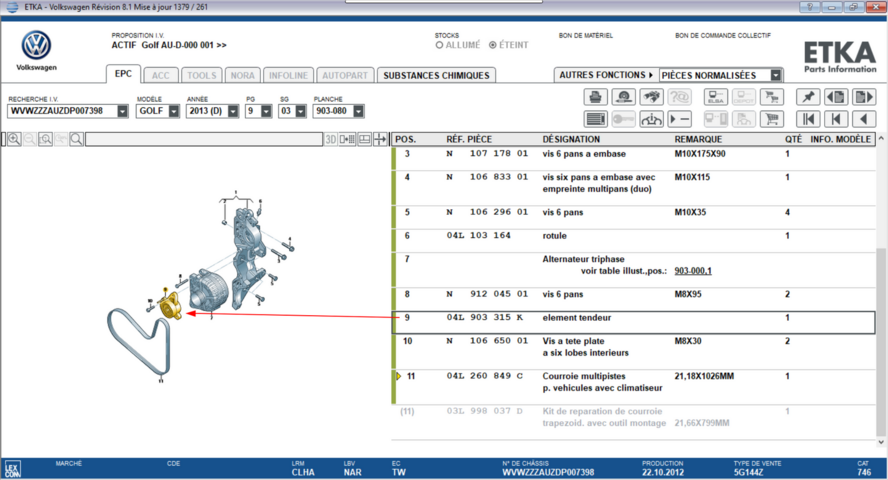Click the illustration-to-list link icon
Viewport: 888px width, 480px height.
[x=347, y=139]
